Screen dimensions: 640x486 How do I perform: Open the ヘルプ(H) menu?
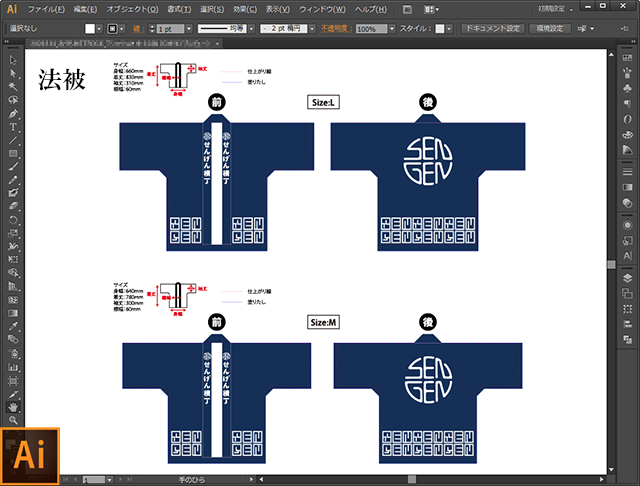[x=370, y=9]
